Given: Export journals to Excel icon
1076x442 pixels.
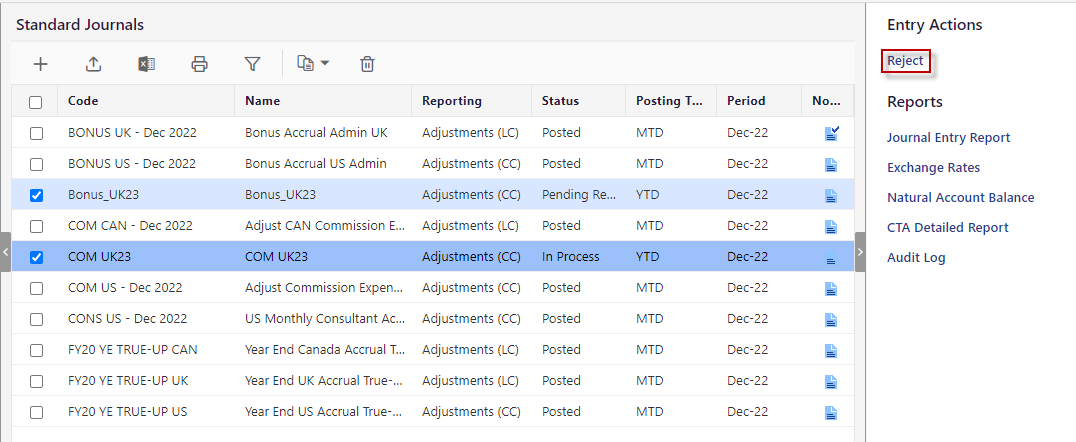Looking at the screenshot, I should (x=146, y=65).
